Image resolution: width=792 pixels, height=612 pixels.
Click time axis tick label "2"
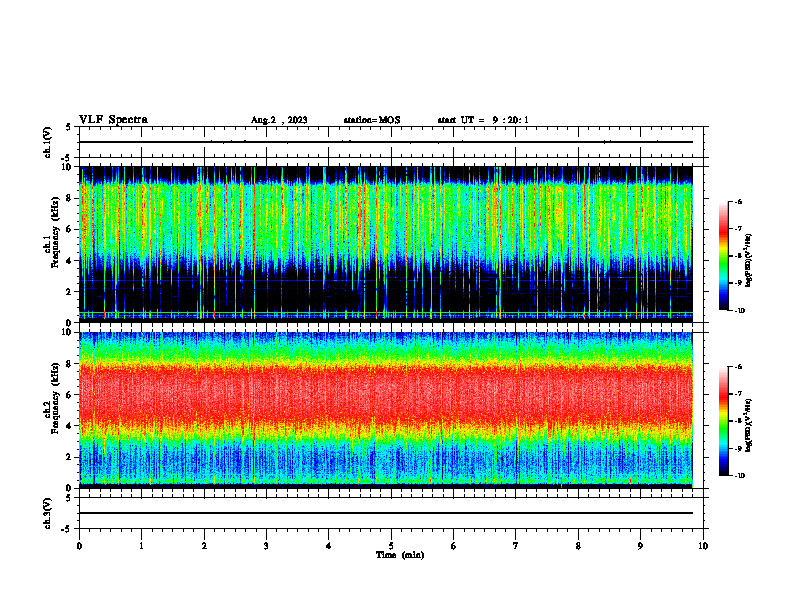[x=204, y=546]
